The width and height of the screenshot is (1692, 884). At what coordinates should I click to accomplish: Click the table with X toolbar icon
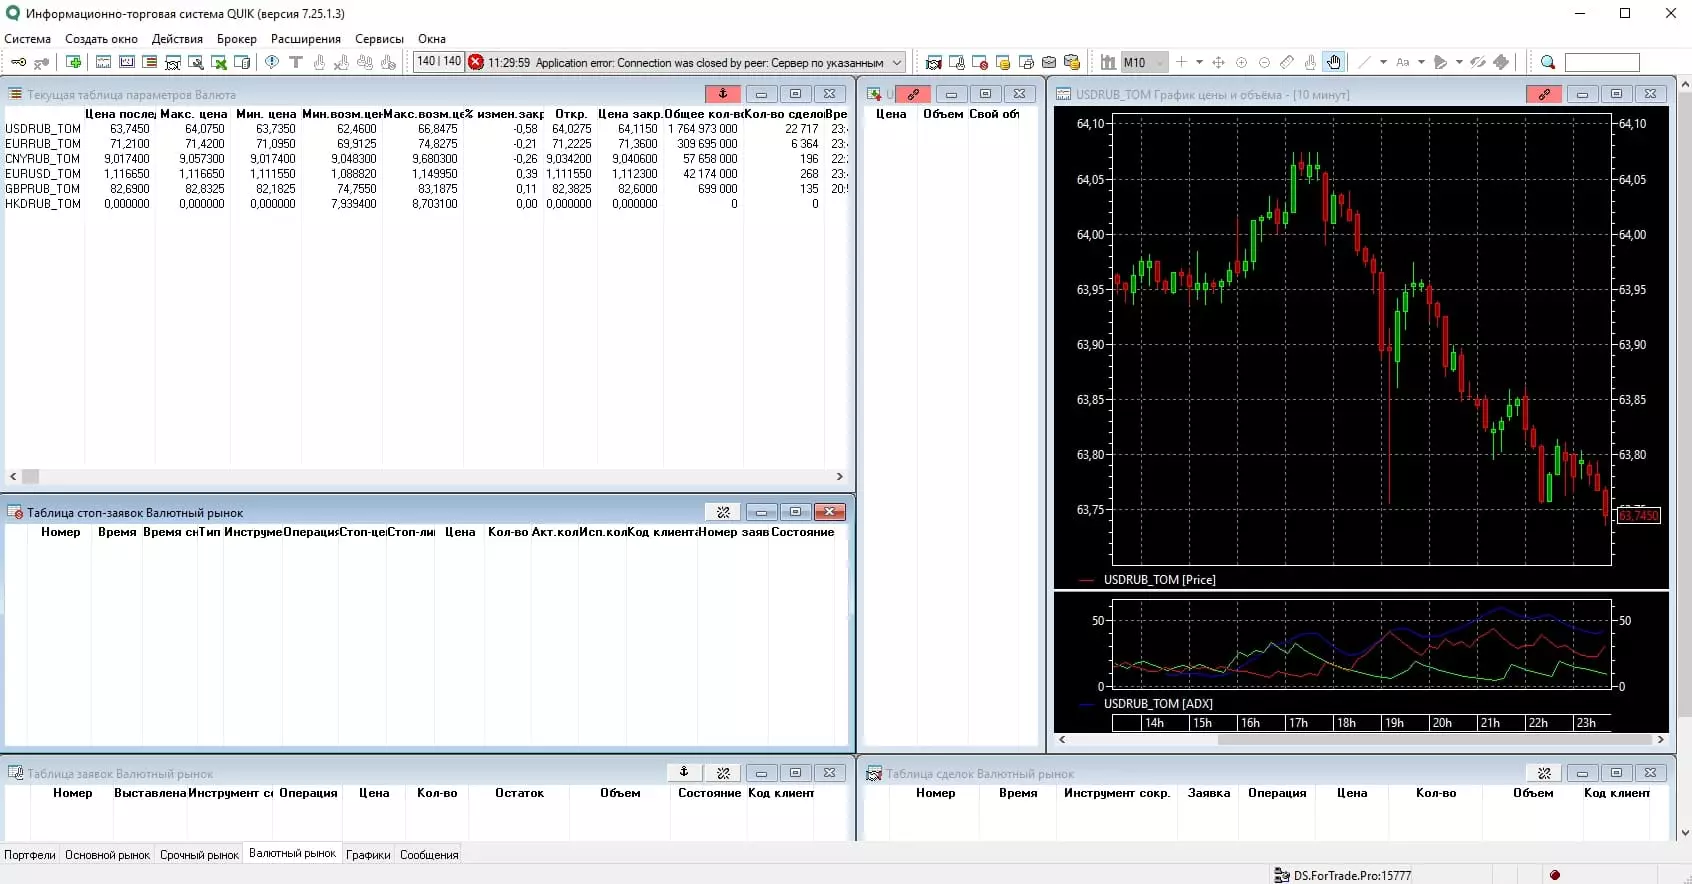pyautogui.click(x=219, y=62)
